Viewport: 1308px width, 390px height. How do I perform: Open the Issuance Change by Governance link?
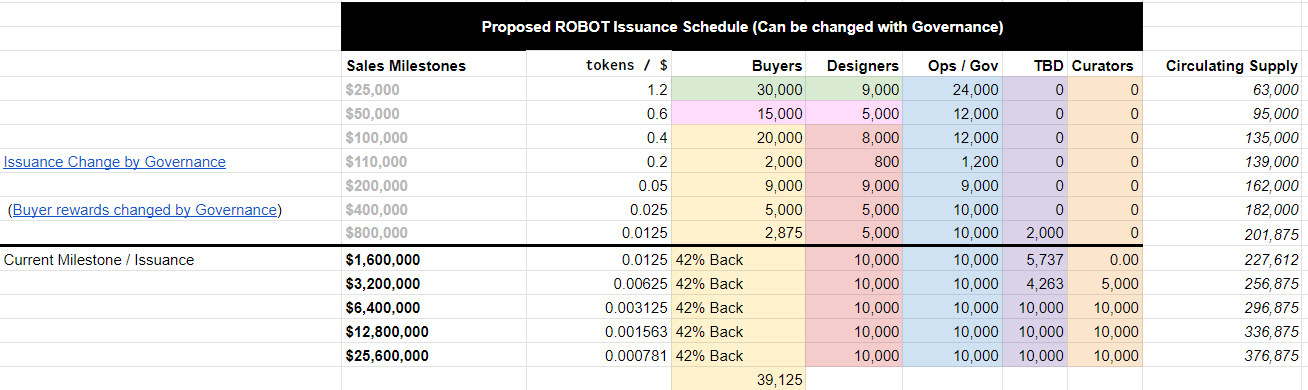tap(114, 162)
